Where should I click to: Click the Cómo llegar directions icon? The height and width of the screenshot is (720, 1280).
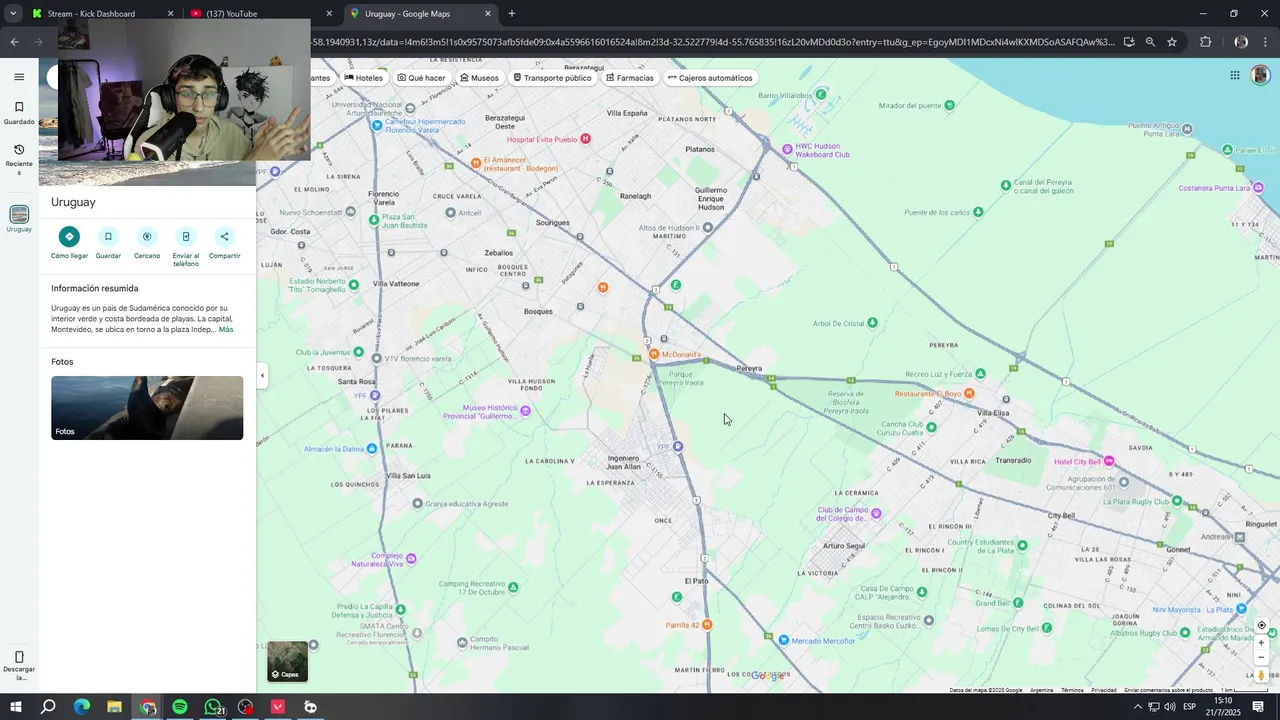pyautogui.click(x=69, y=237)
